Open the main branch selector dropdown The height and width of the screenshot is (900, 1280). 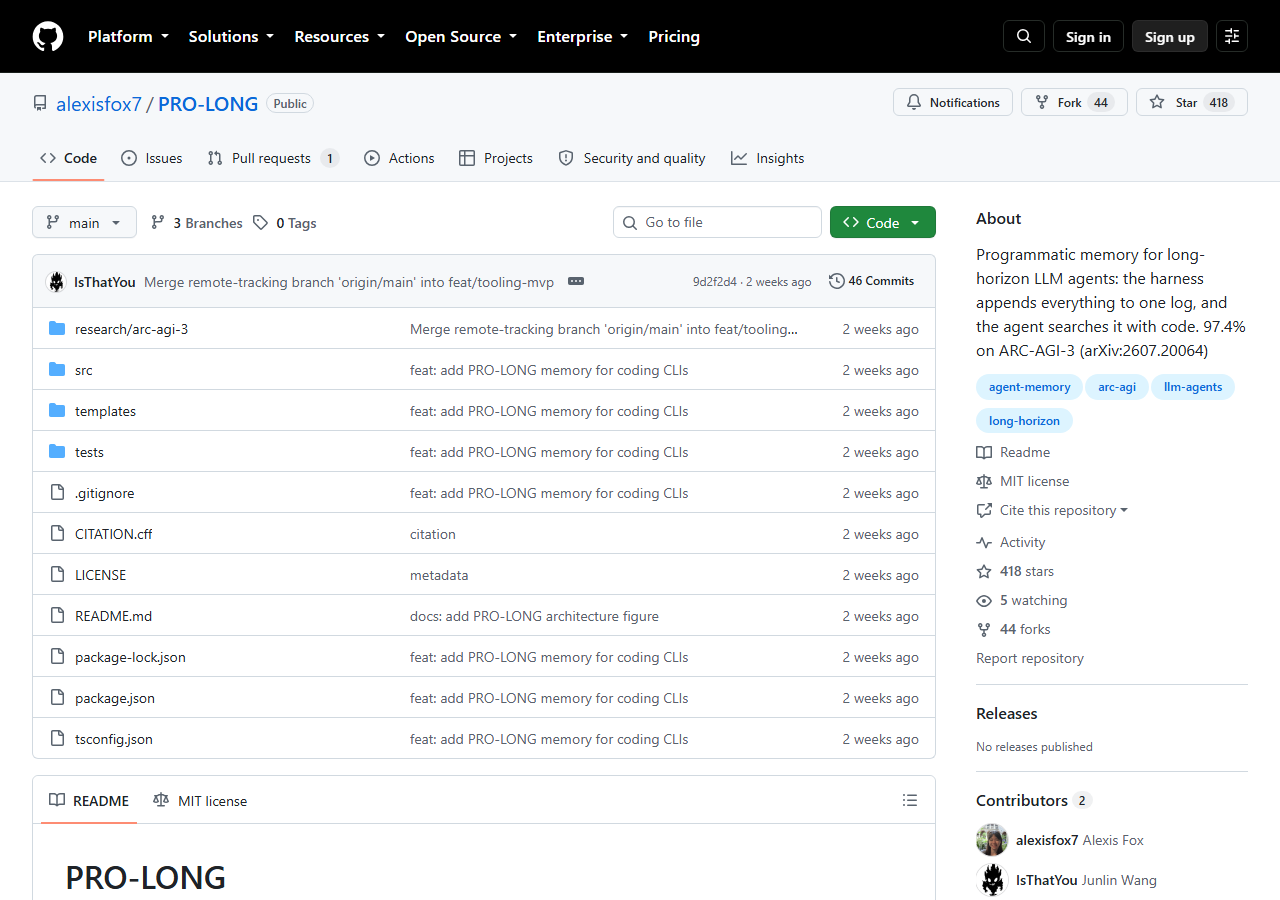tap(84, 223)
